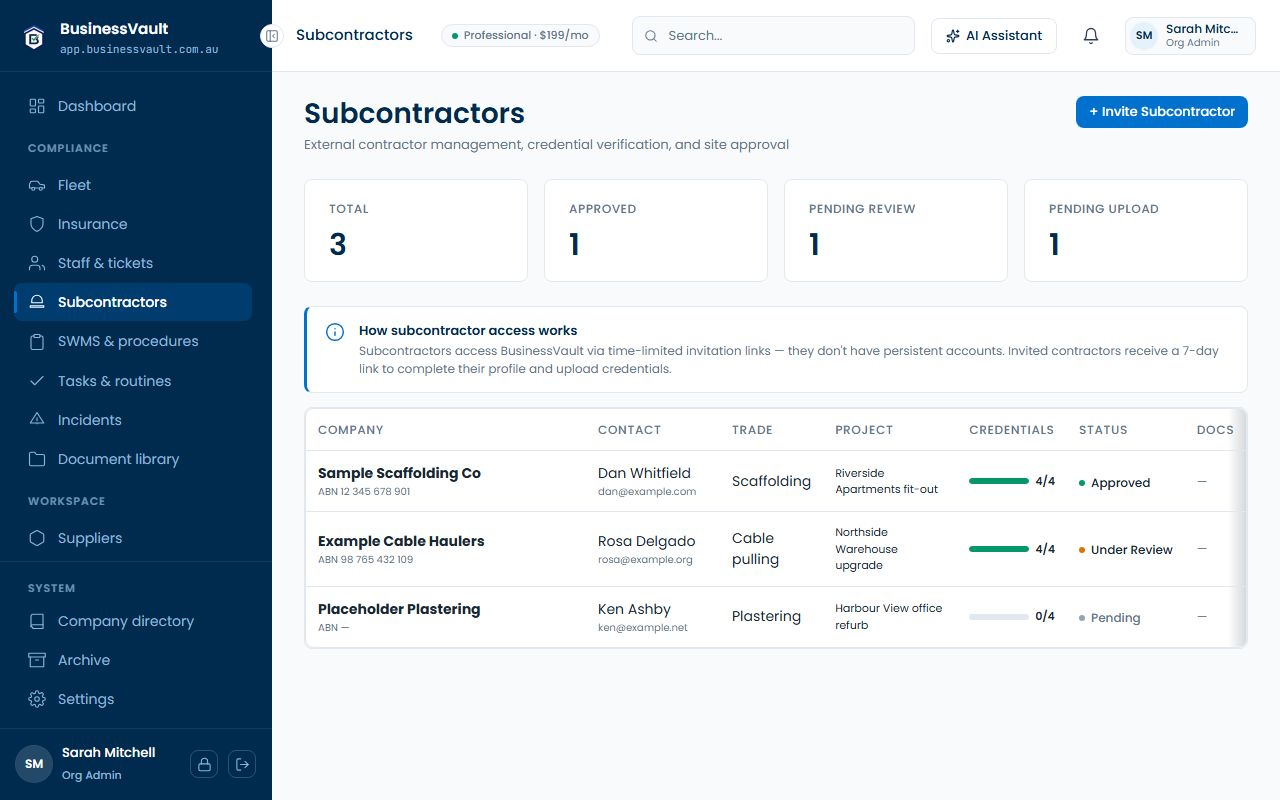Click the Archive box icon

[x=37, y=660]
